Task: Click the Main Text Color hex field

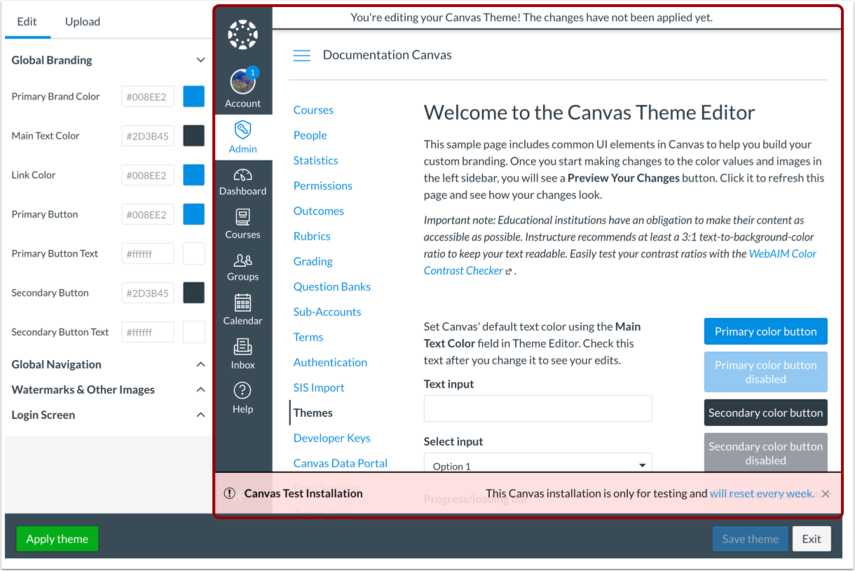Action: coord(148,136)
